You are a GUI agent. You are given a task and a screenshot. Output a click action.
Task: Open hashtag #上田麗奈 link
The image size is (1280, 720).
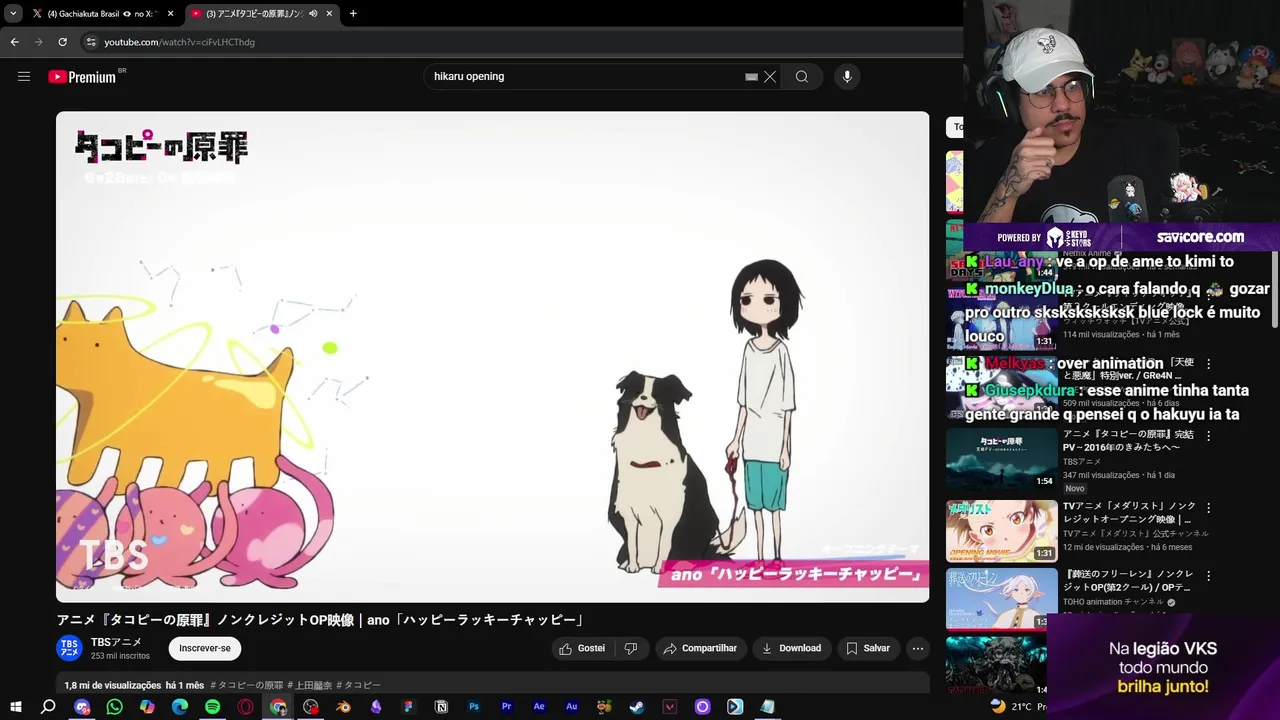(x=310, y=685)
